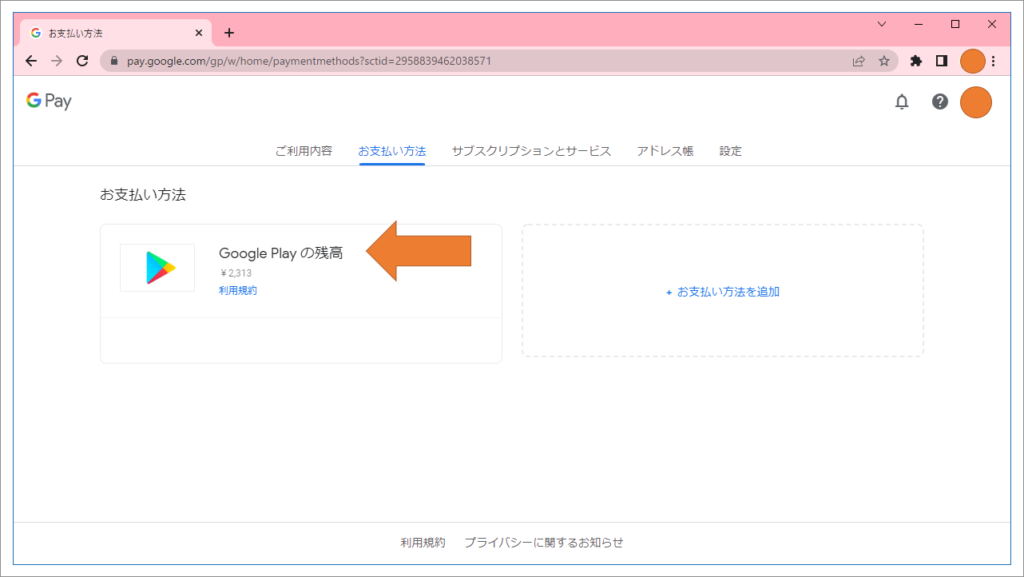Switch to the ご利用内容 tab

click(305, 150)
